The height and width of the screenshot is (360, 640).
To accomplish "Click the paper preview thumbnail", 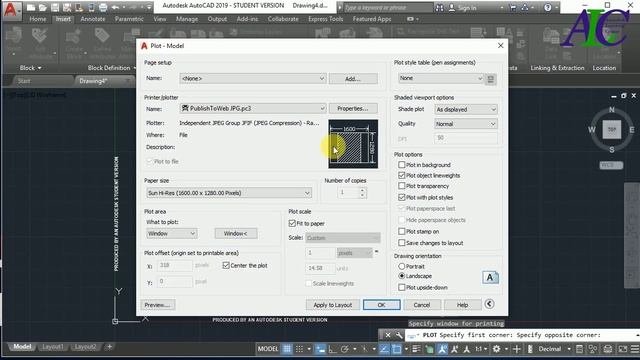I will [353, 144].
